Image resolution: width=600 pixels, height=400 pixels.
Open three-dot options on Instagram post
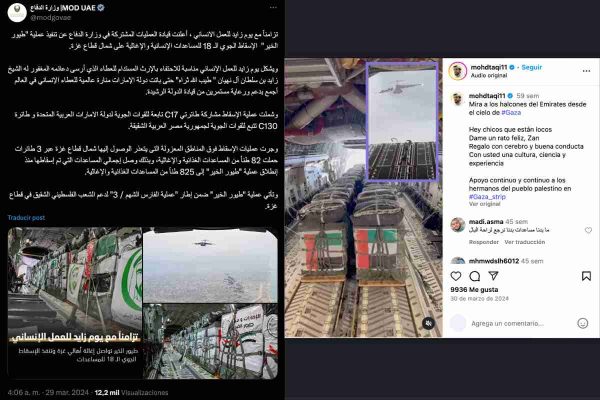click(x=586, y=71)
